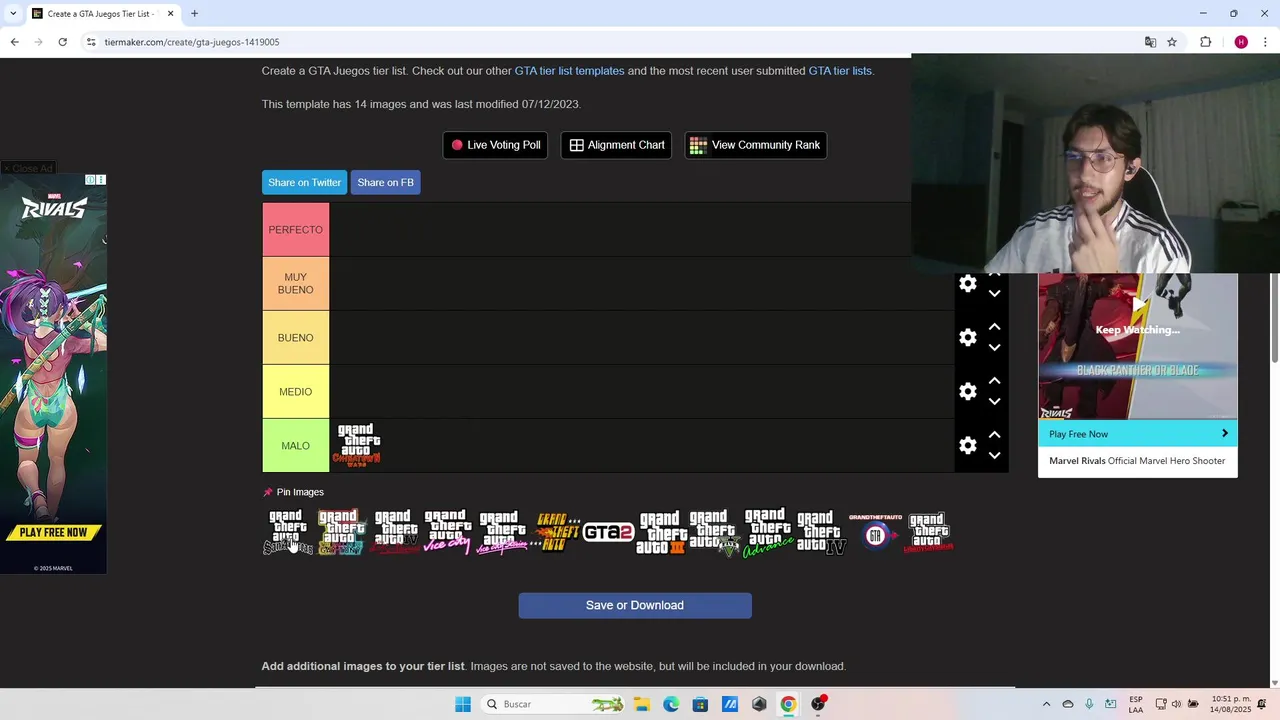
Task: Bookmark this page with star icon
Action: (x=1172, y=42)
